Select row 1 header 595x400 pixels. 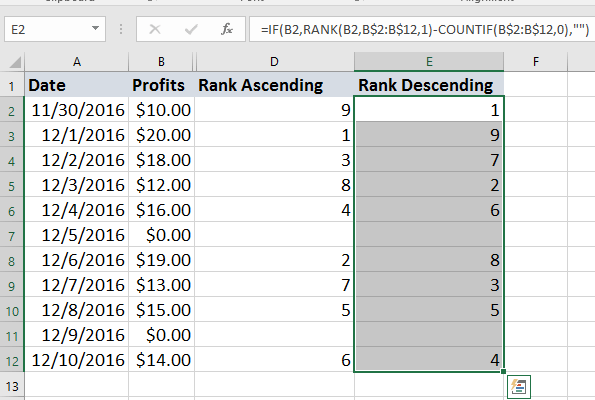click(x=12, y=85)
